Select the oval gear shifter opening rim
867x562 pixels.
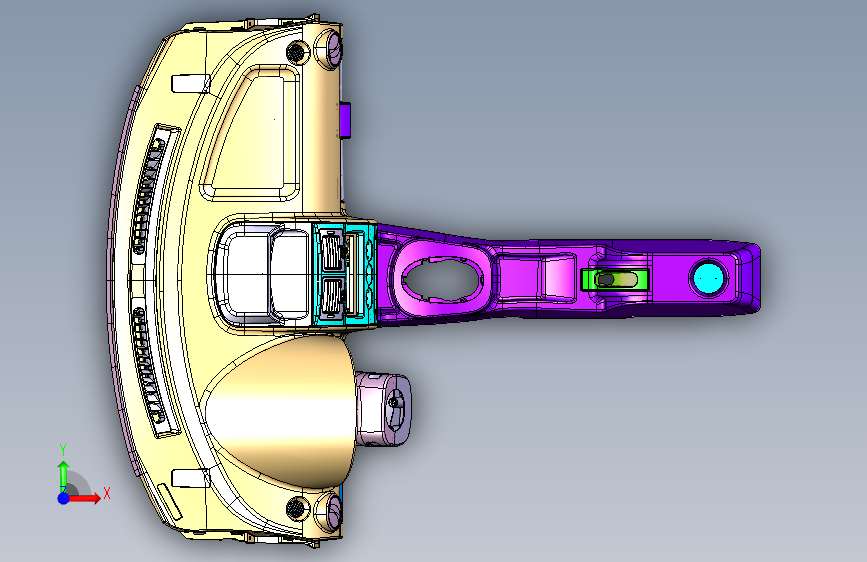pyautogui.click(x=442, y=279)
